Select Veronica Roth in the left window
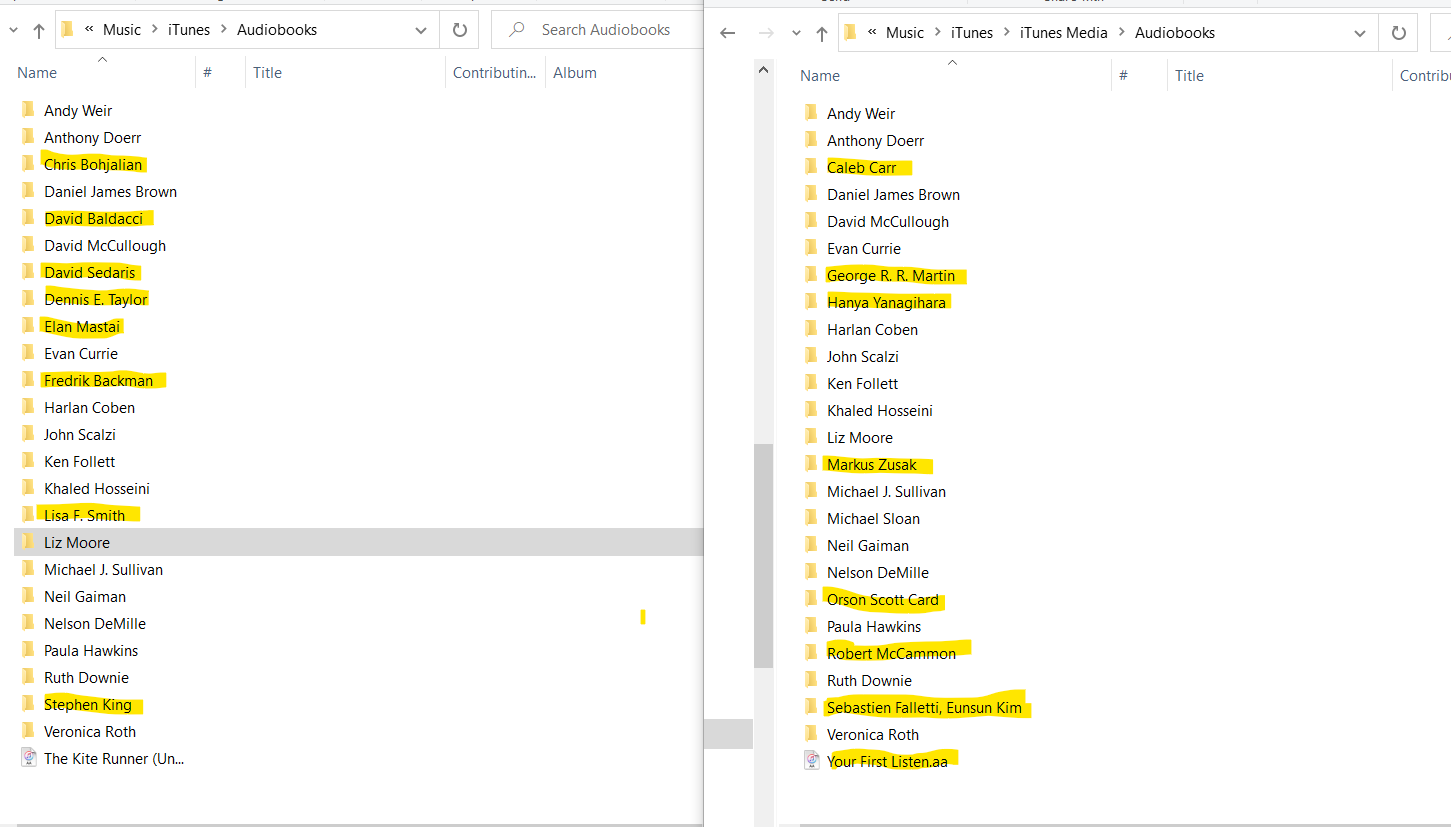The height and width of the screenshot is (827, 1451). click(x=90, y=731)
